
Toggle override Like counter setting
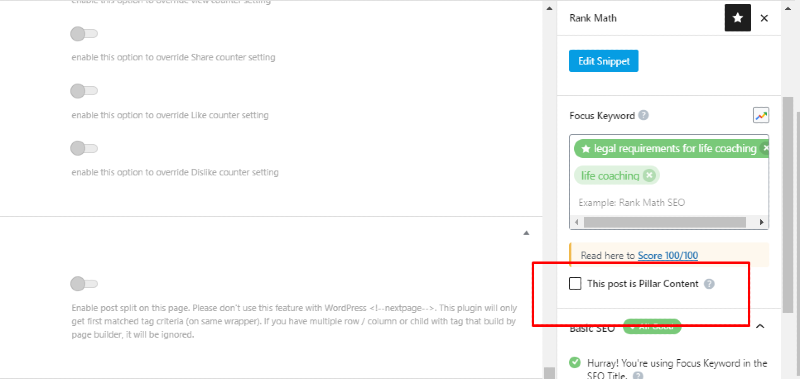(x=84, y=91)
